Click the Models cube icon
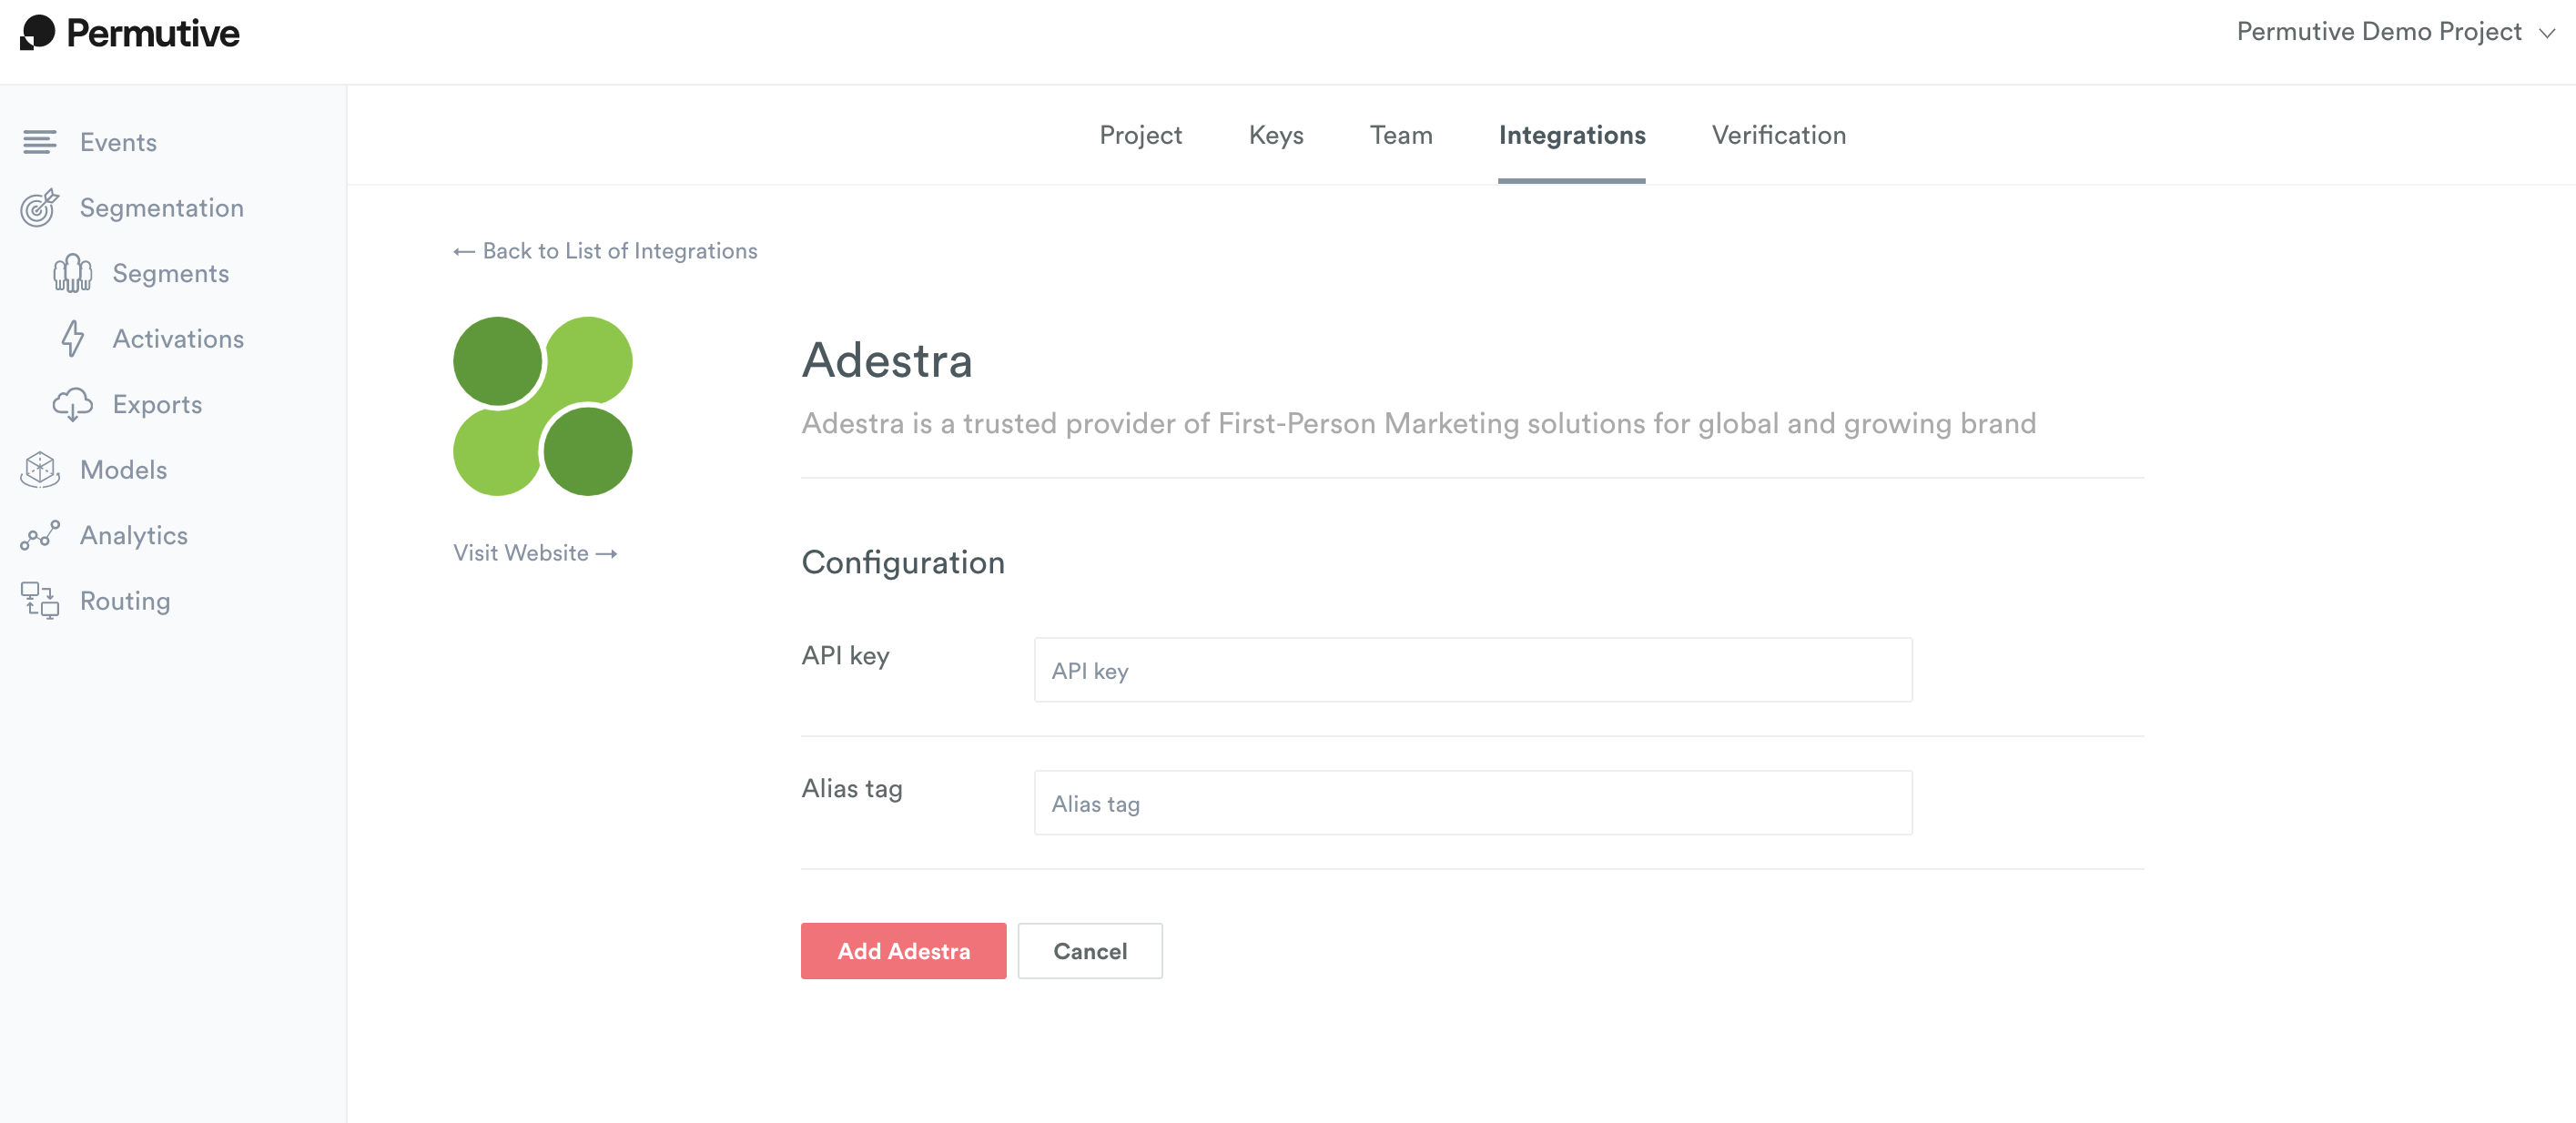 pyautogui.click(x=40, y=469)
